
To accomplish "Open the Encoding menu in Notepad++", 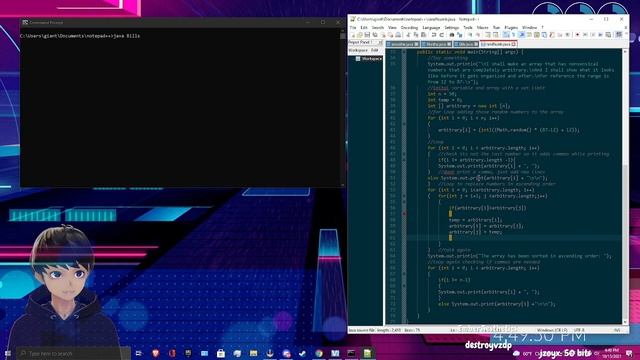I will point(409,27).
